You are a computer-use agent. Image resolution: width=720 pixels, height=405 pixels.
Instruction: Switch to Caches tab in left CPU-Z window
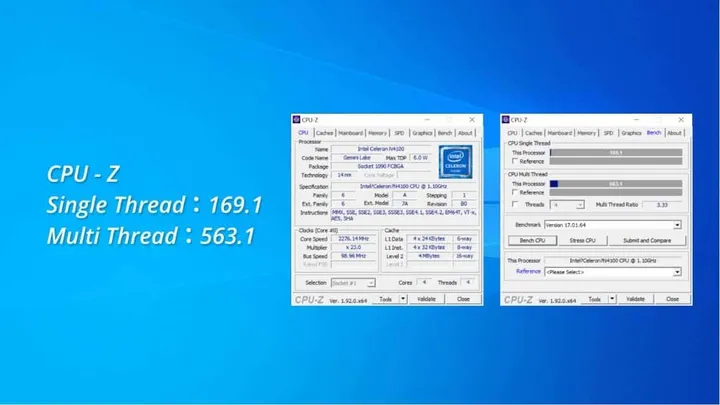[324, 133]
